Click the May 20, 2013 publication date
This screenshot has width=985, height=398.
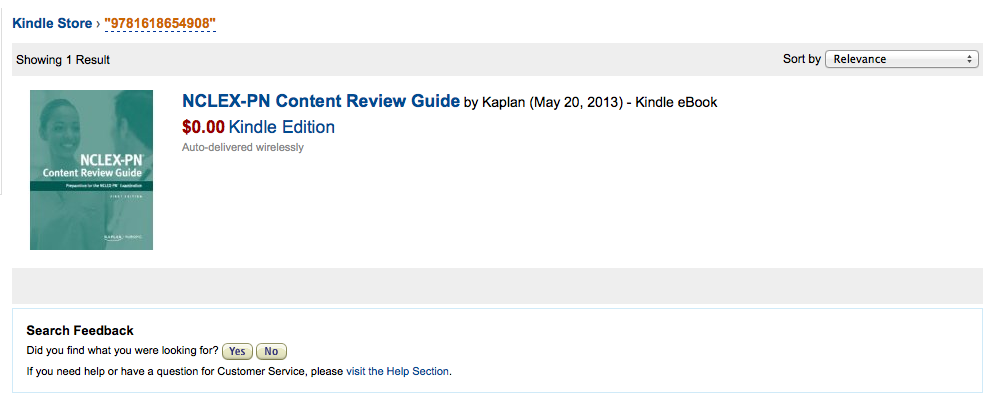[577, 102]
